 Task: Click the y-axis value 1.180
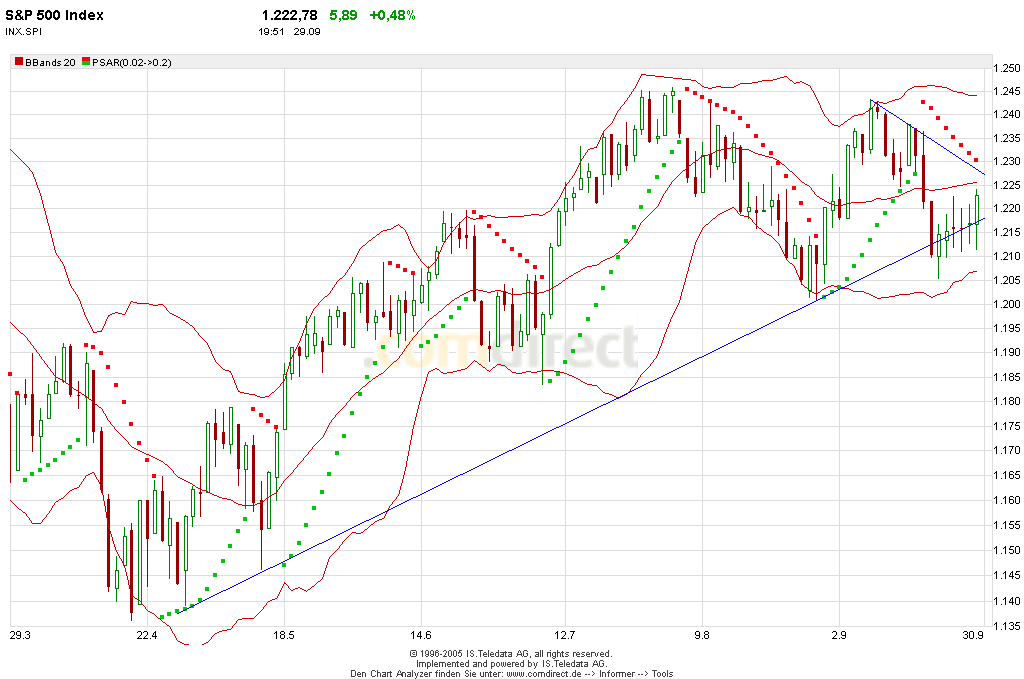1006,402
